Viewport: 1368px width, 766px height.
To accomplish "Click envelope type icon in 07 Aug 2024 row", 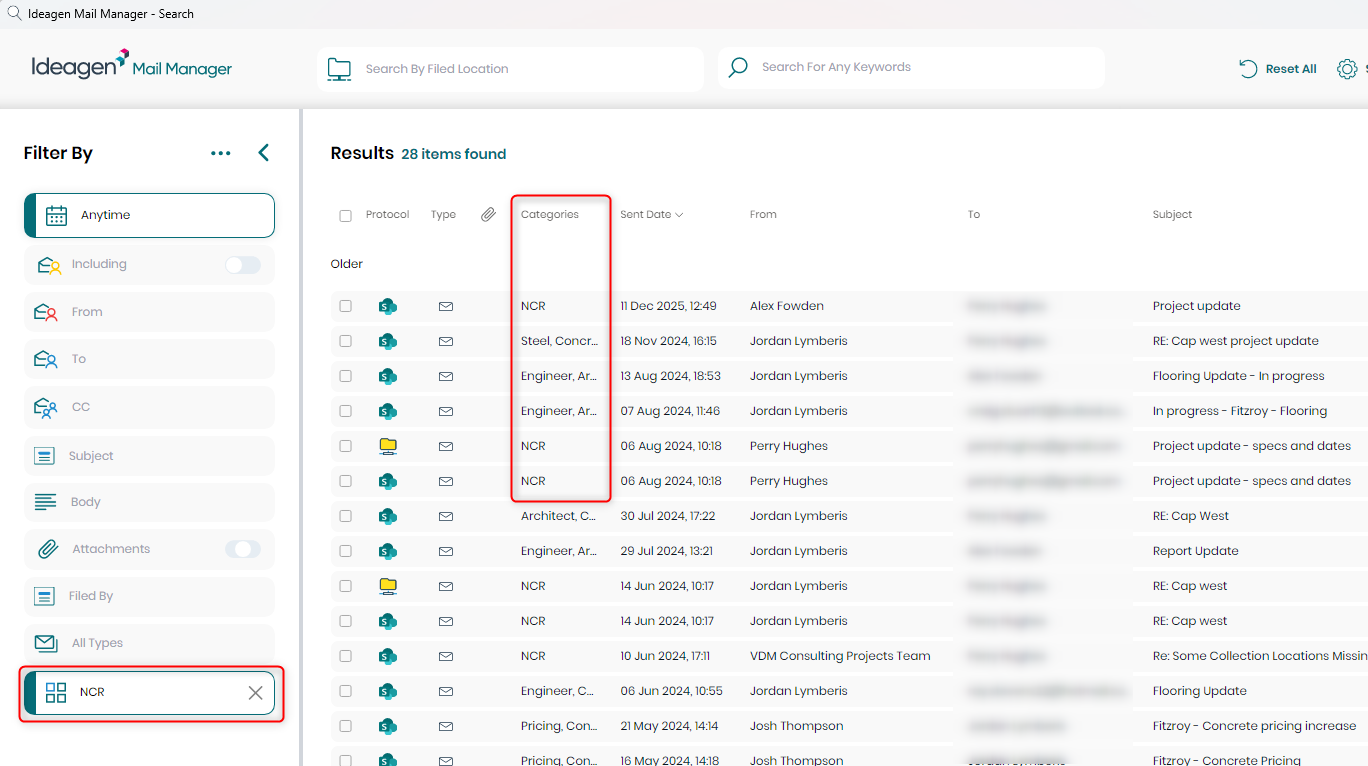I will coord(446,411).
